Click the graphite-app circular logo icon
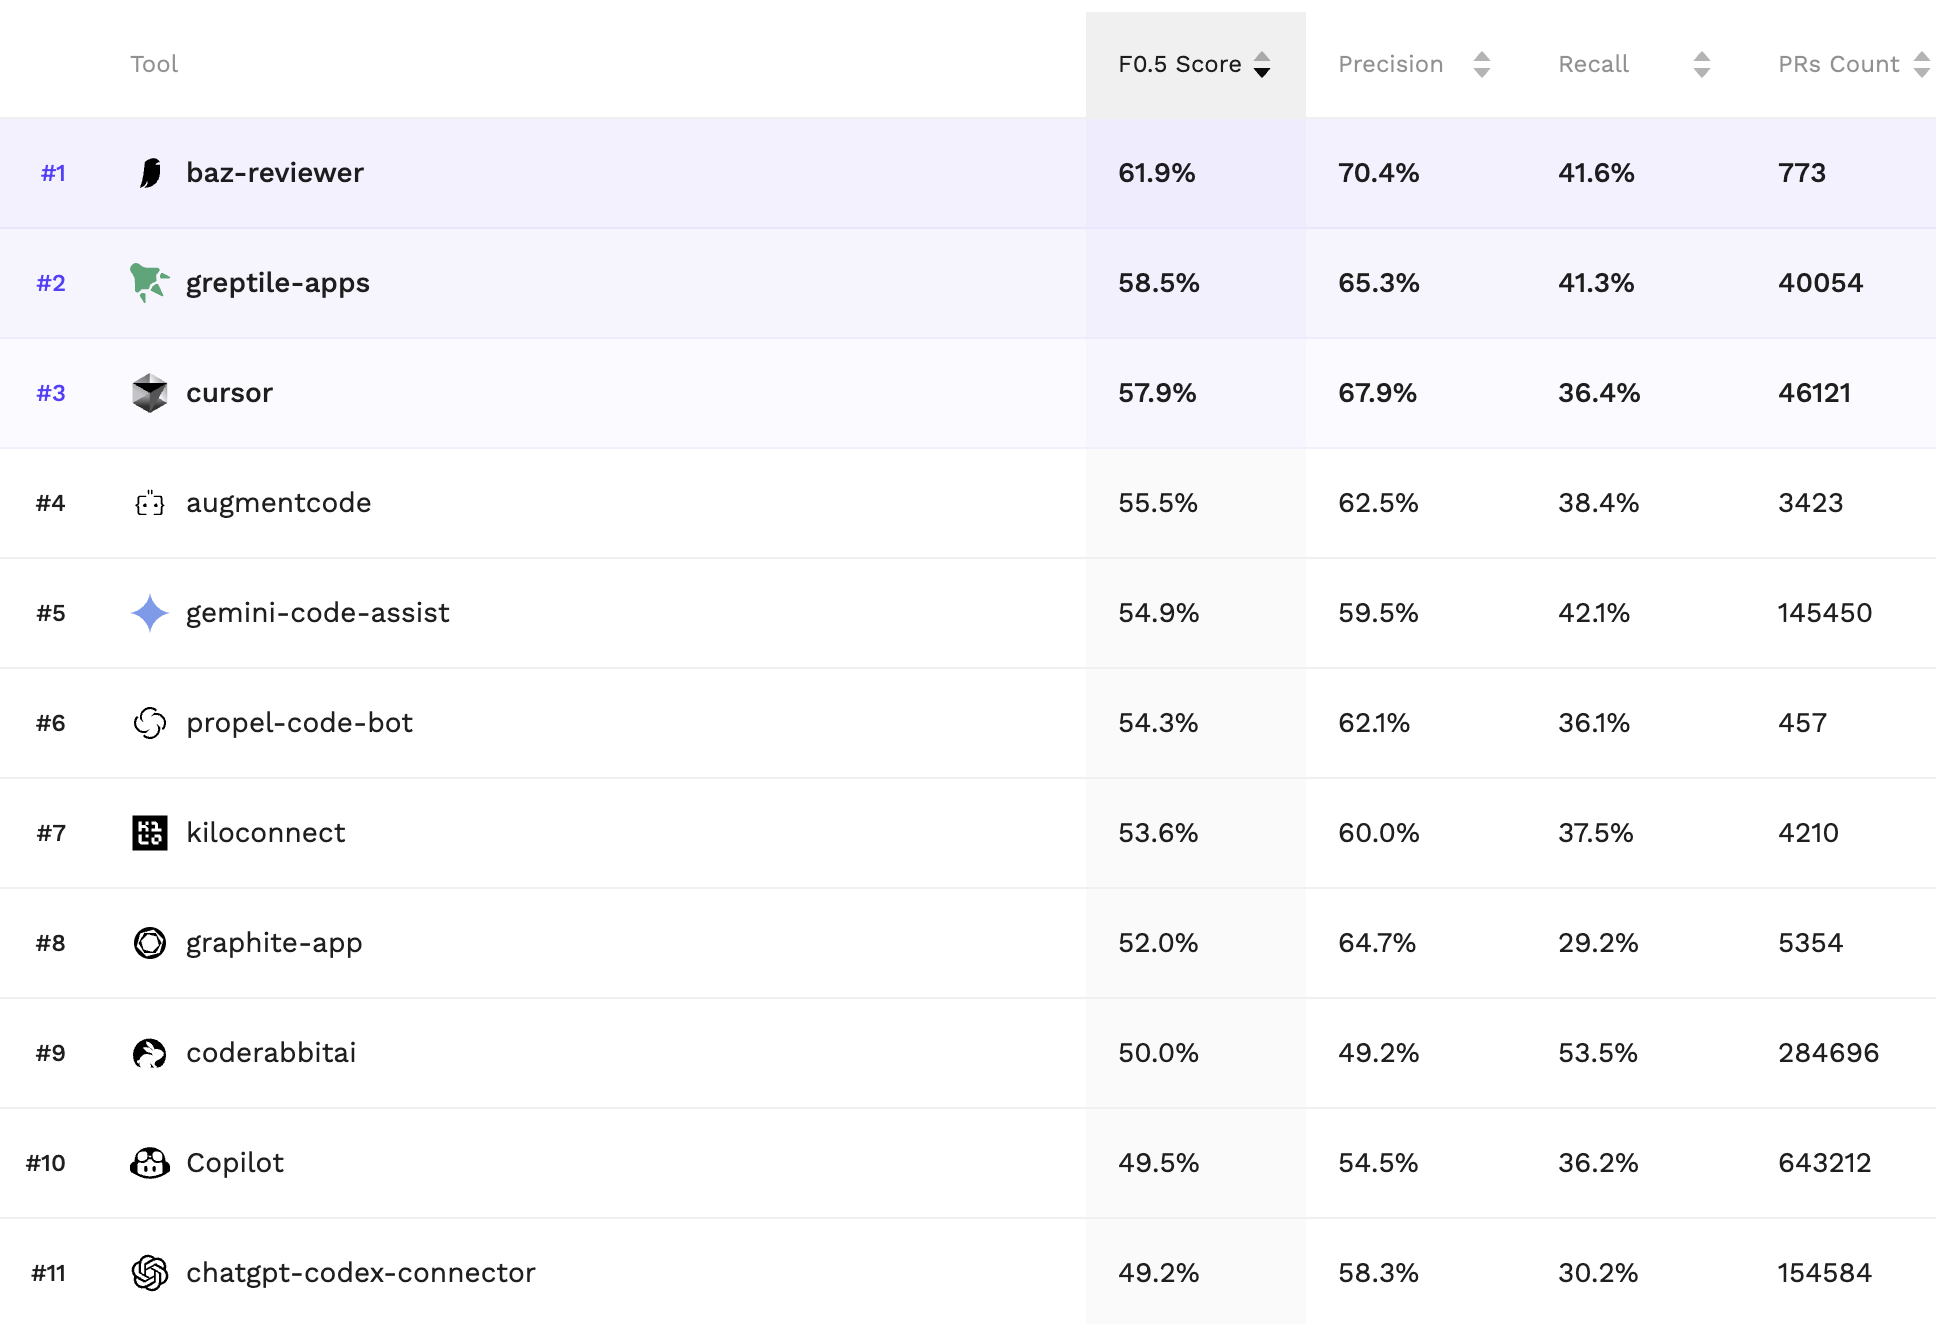This screenshot has width=1936, height=1324. [150, 943]
